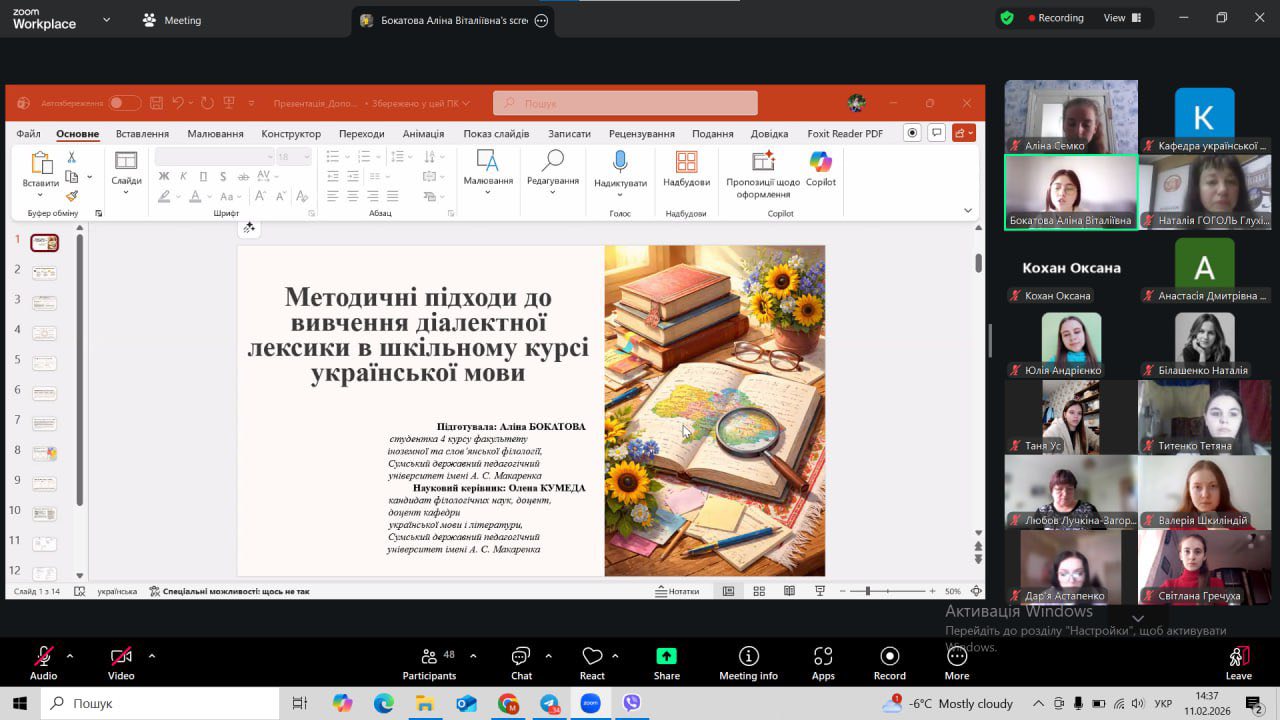This screenshot has width=1280, height=720.
Task: Expand audio options arrow beside Audio
Action: [70, 656]
